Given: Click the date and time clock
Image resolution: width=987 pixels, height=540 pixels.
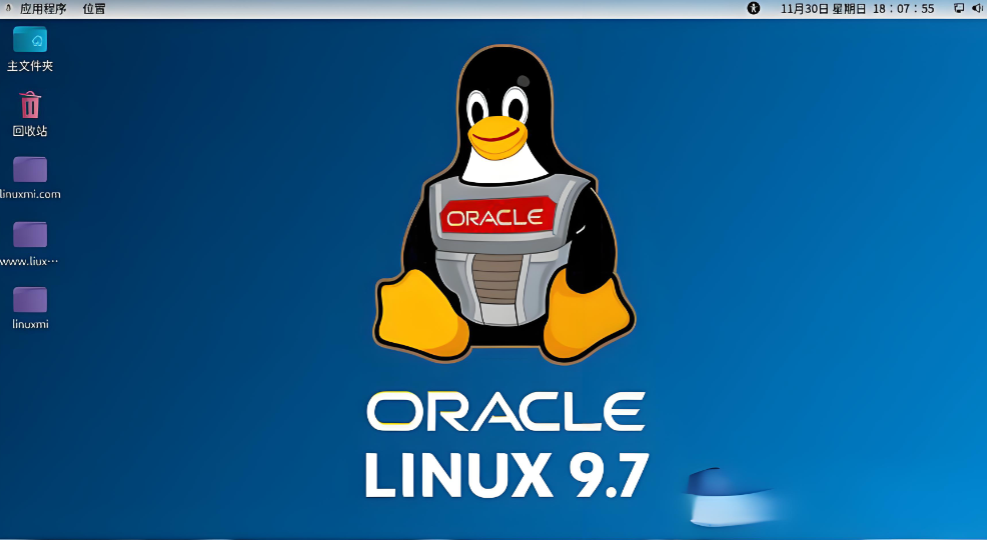Looking at the screenshot, I should pyautogui.click(x=857, y=9).
